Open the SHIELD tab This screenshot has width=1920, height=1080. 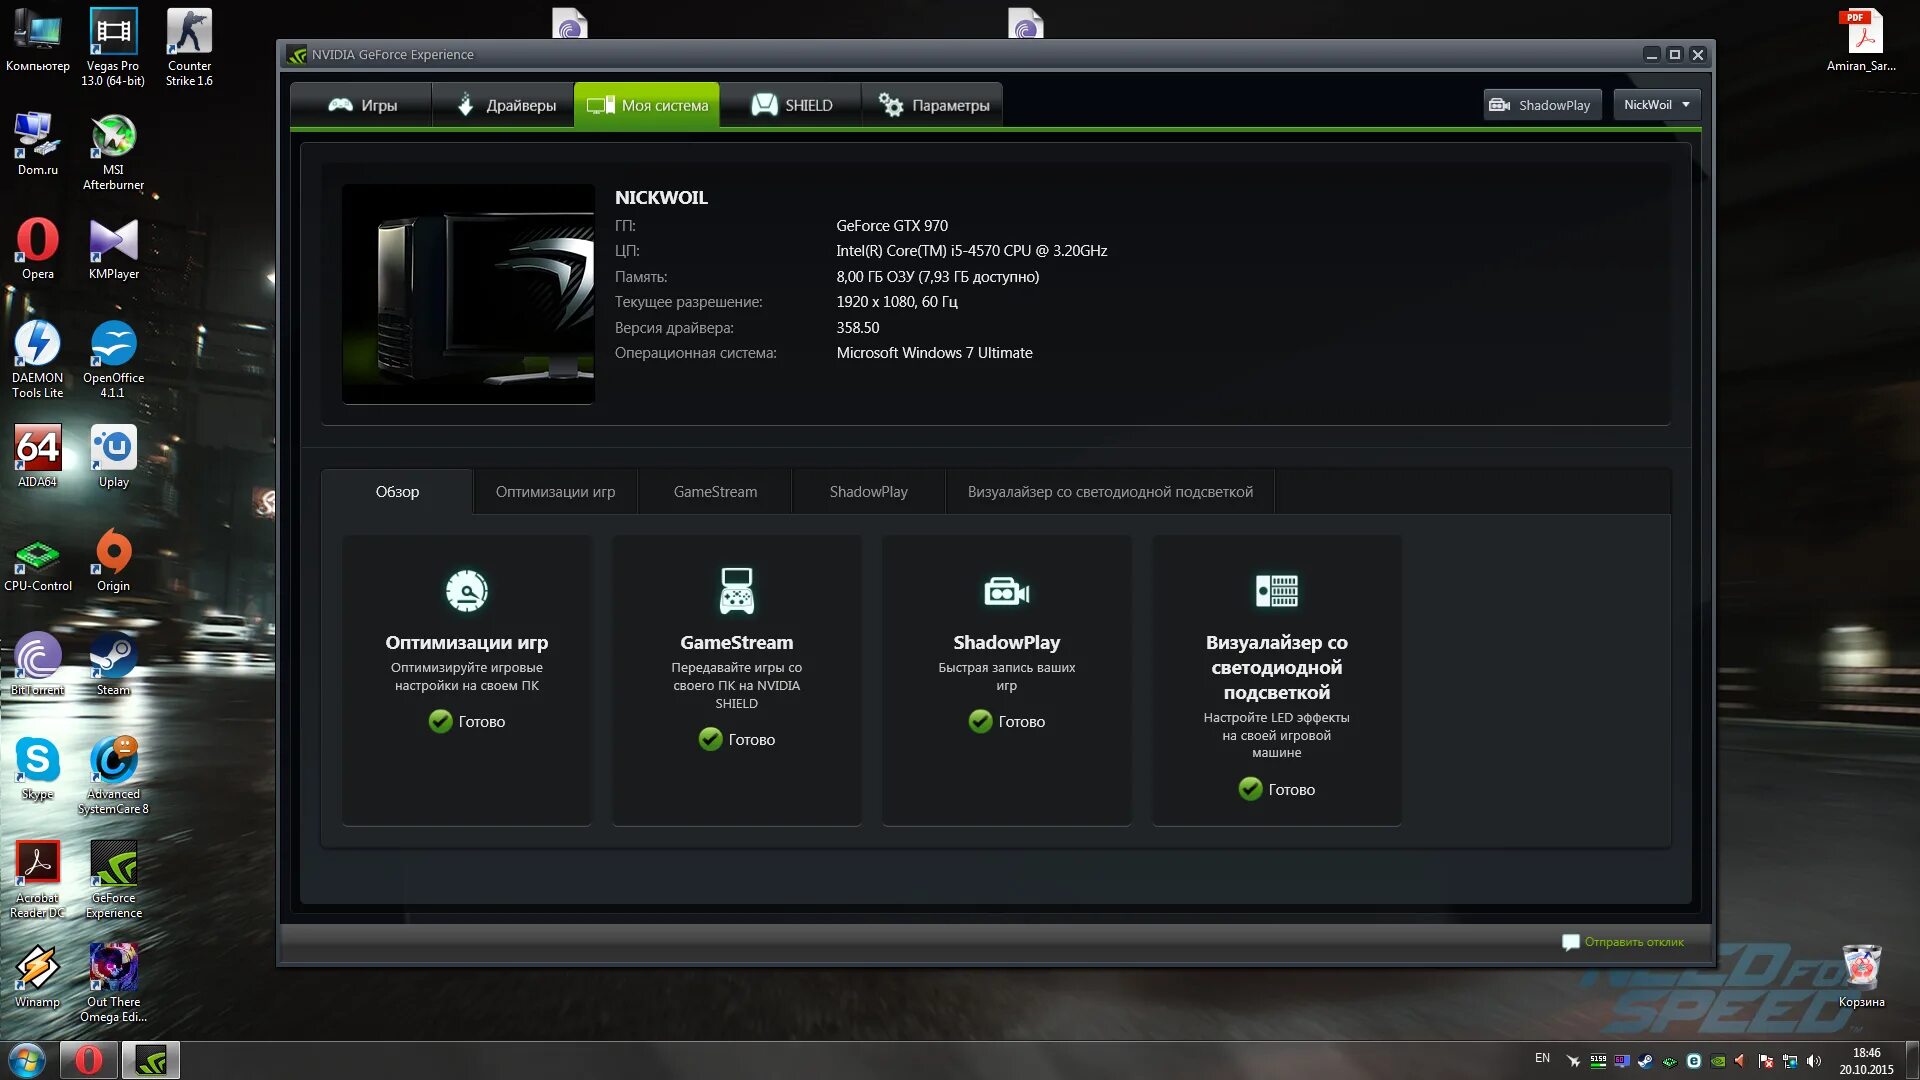791,105
